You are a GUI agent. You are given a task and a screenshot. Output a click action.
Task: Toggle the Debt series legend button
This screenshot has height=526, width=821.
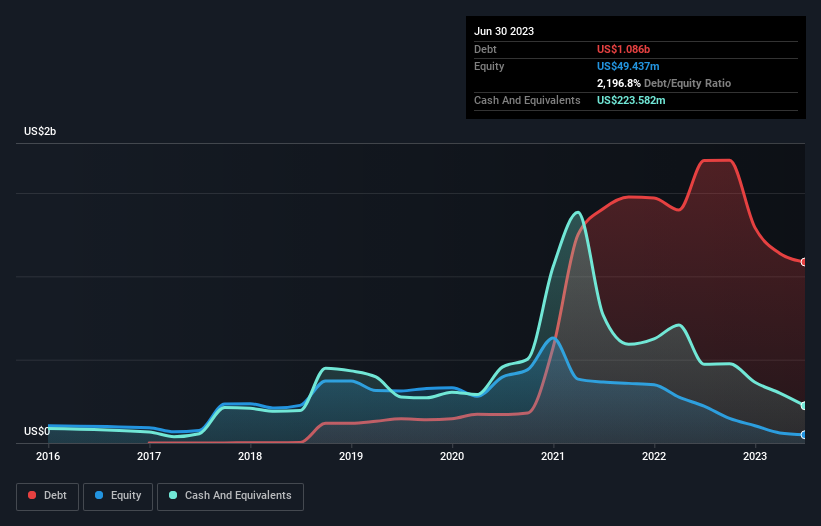pyautogui.click(x=47, y=496)
